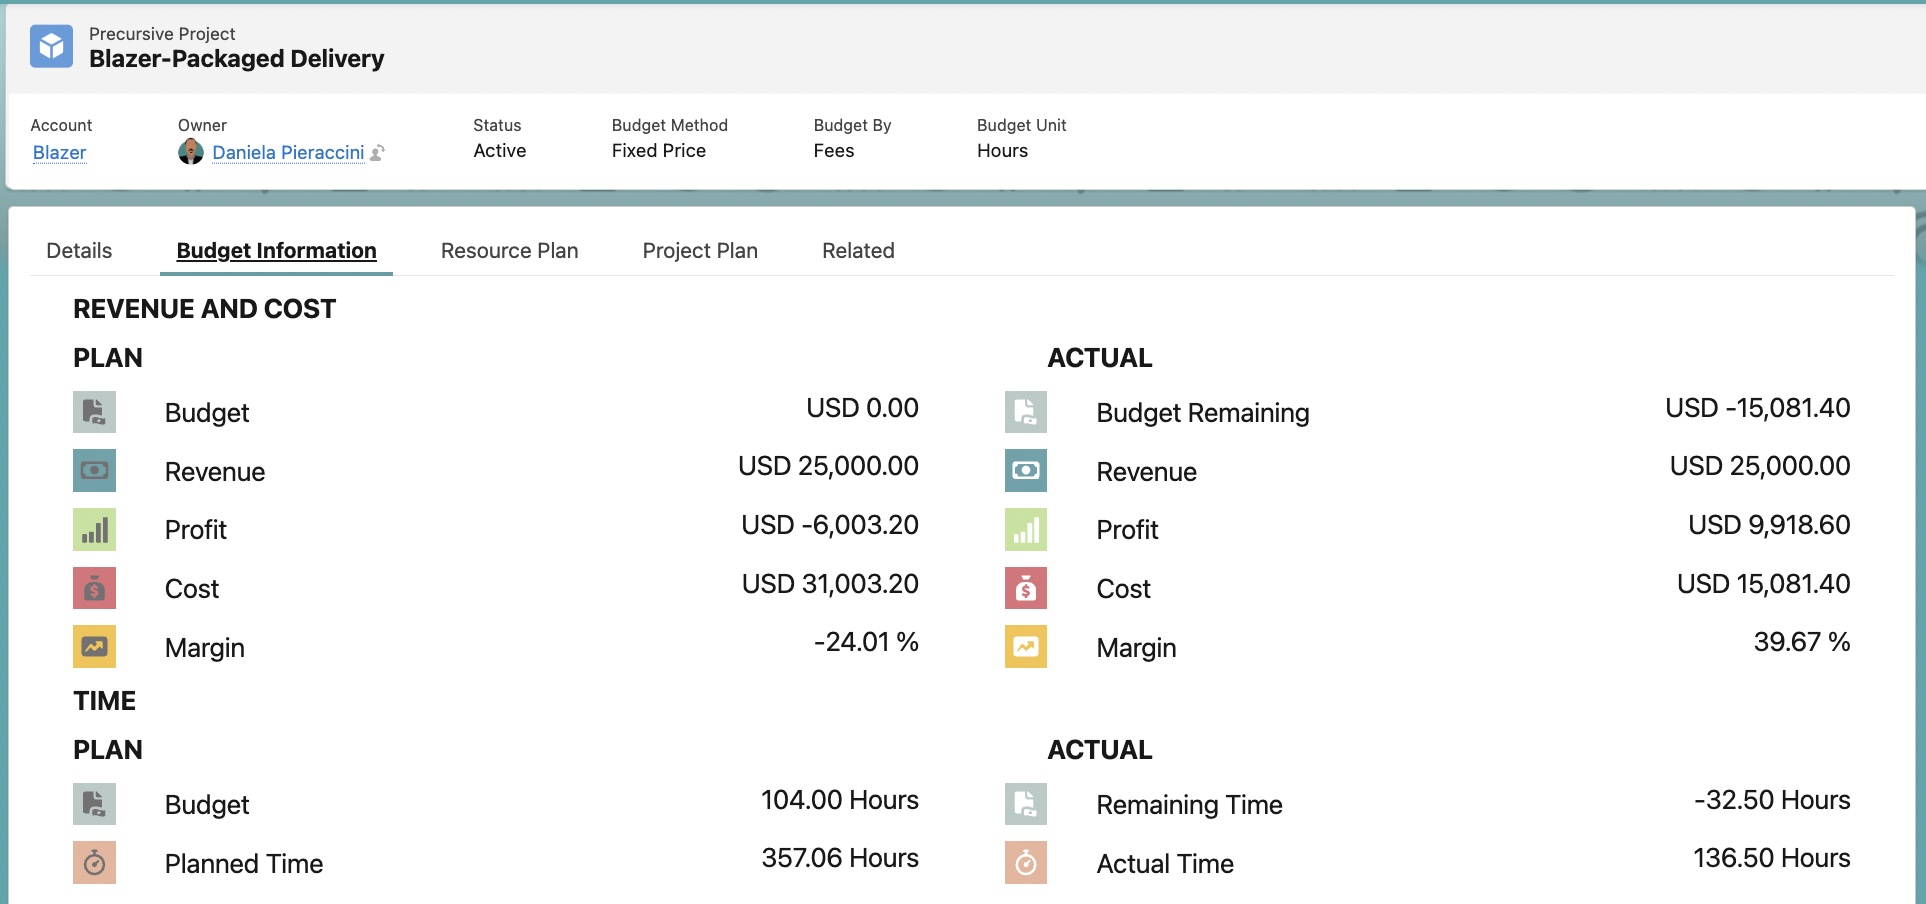Click the actual profit value USD 9,918.60
Image resolution: width=1926 pixels, height=904 pixels.
tap(1769, 525)
